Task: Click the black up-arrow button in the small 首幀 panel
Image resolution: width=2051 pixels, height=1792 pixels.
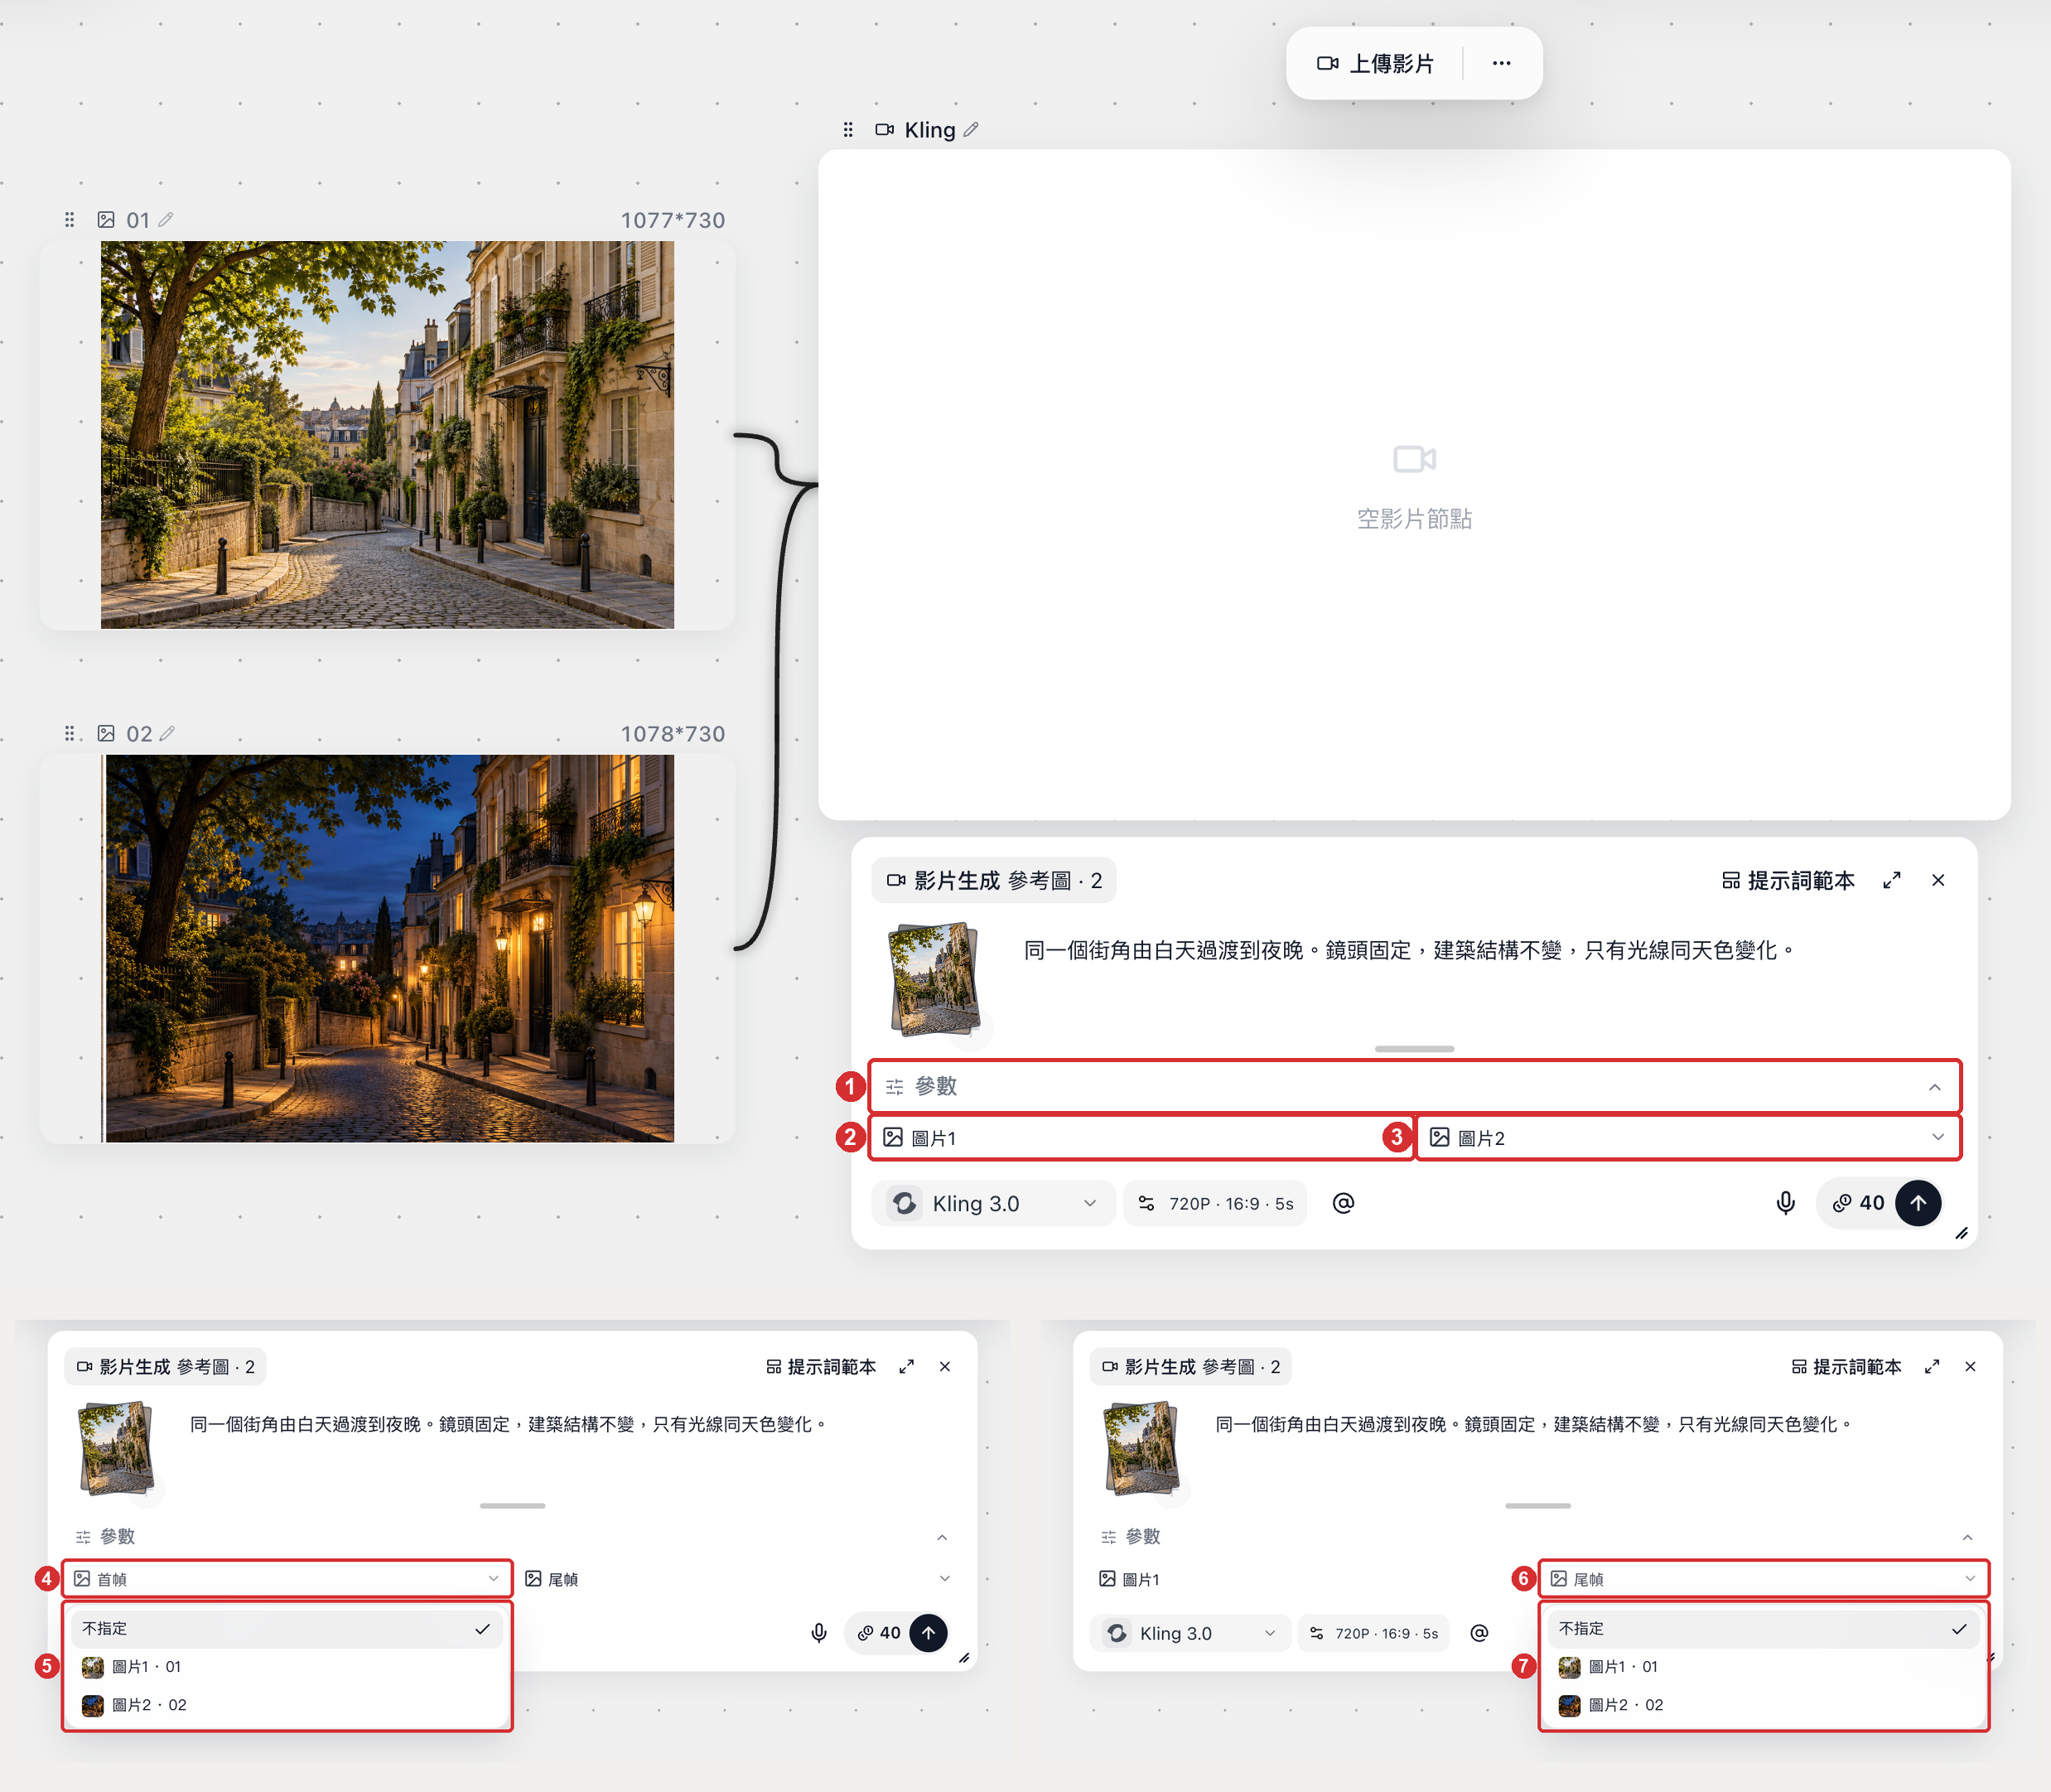Action: (928, 1633)
